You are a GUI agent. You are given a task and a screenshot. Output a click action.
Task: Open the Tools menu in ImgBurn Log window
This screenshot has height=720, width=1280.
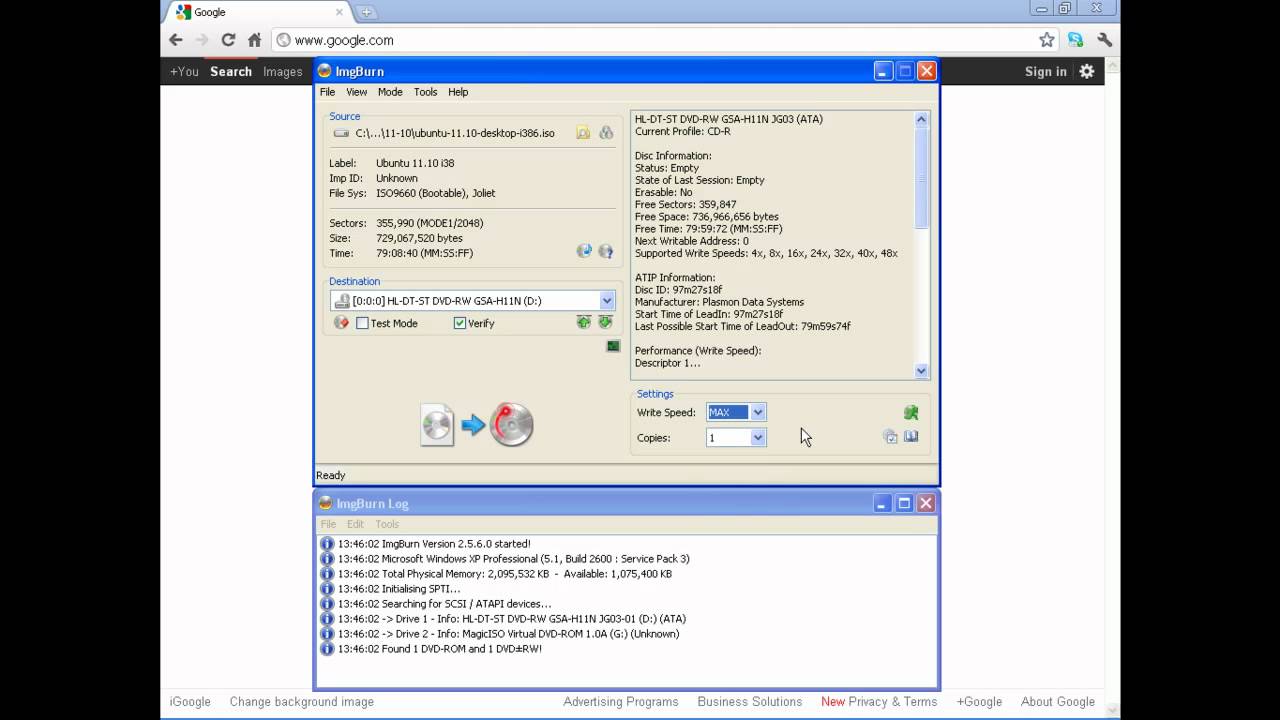click(x=387, y=524)
